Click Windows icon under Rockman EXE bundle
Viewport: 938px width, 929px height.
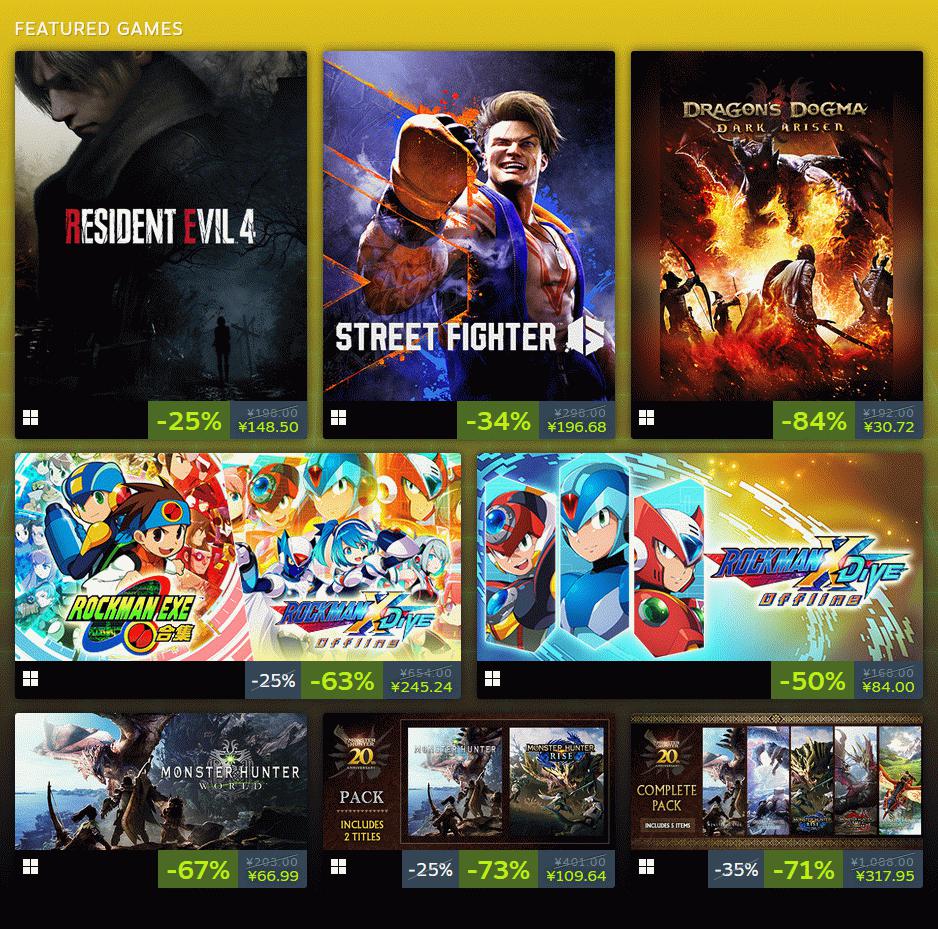[31, 678]
